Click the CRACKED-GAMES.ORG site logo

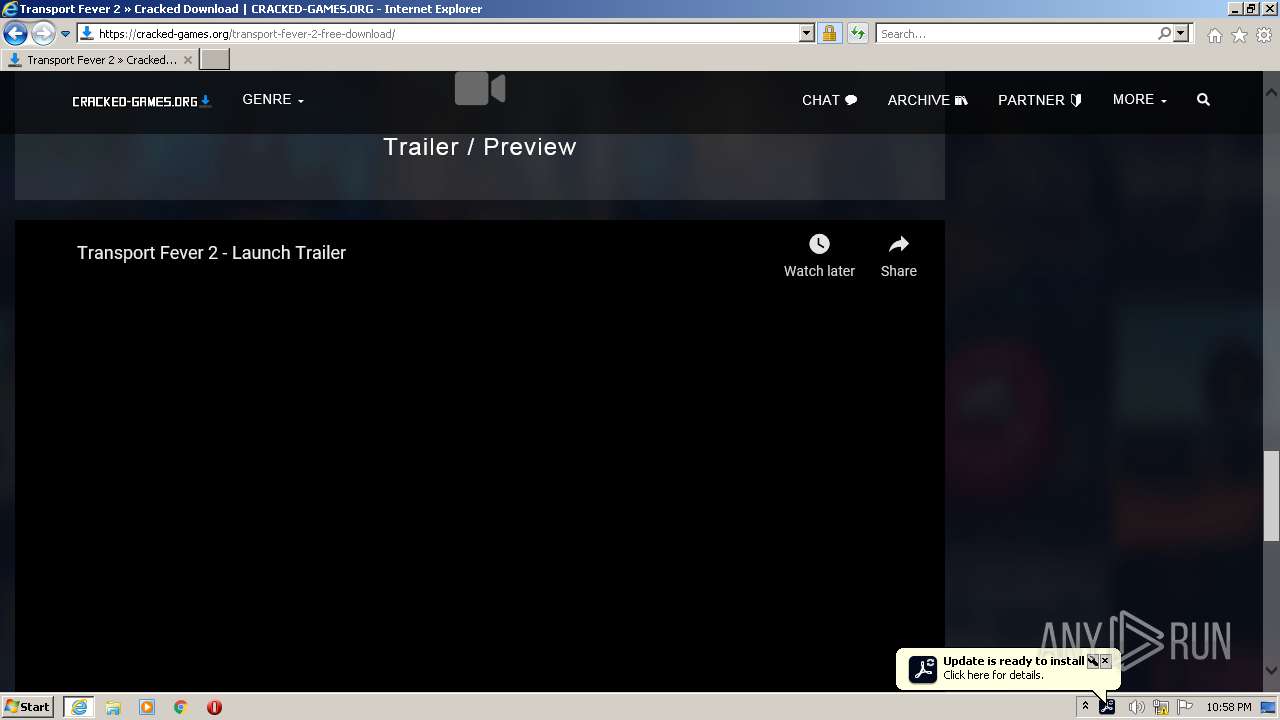142,101
